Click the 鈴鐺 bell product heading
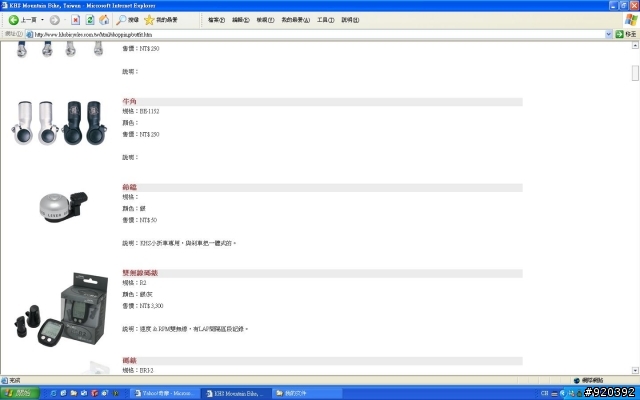The image size is (640, 400). (129, 187)
